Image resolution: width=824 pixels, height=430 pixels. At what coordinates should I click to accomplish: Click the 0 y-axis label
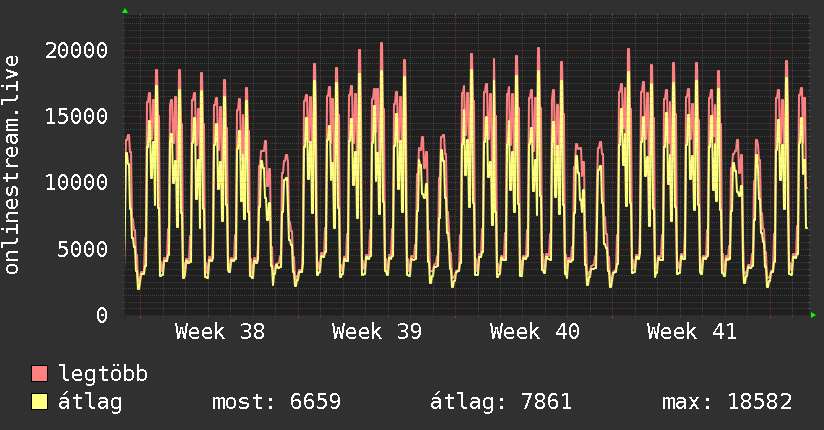tap(102, 315)
